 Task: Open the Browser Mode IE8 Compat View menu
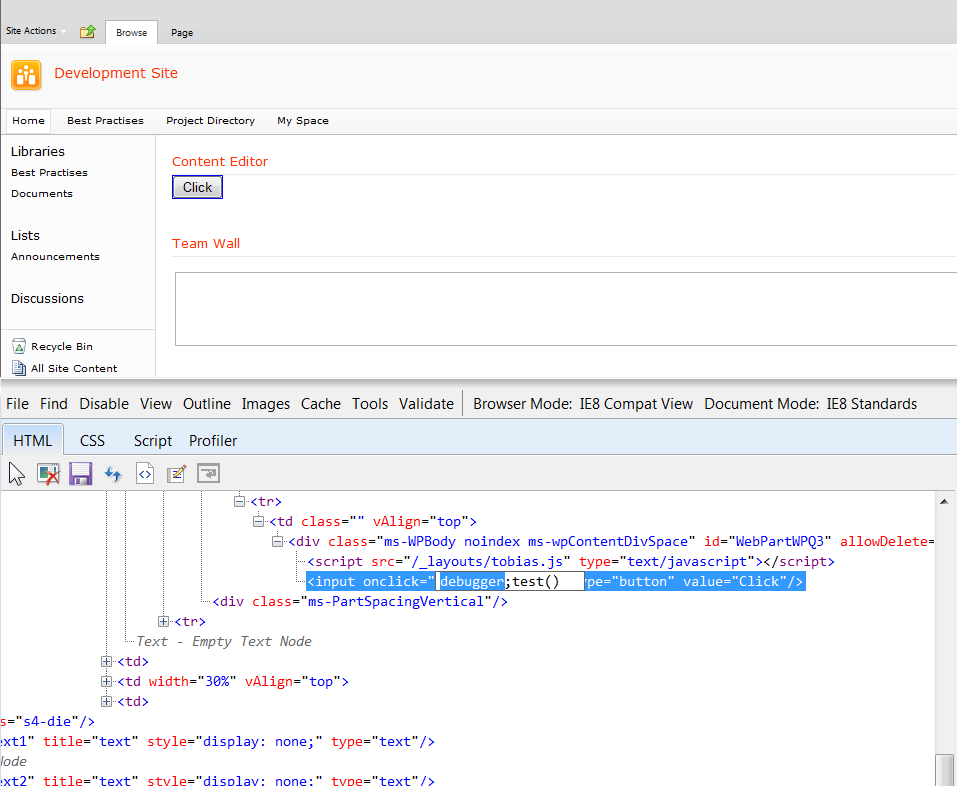coord(583,403)
